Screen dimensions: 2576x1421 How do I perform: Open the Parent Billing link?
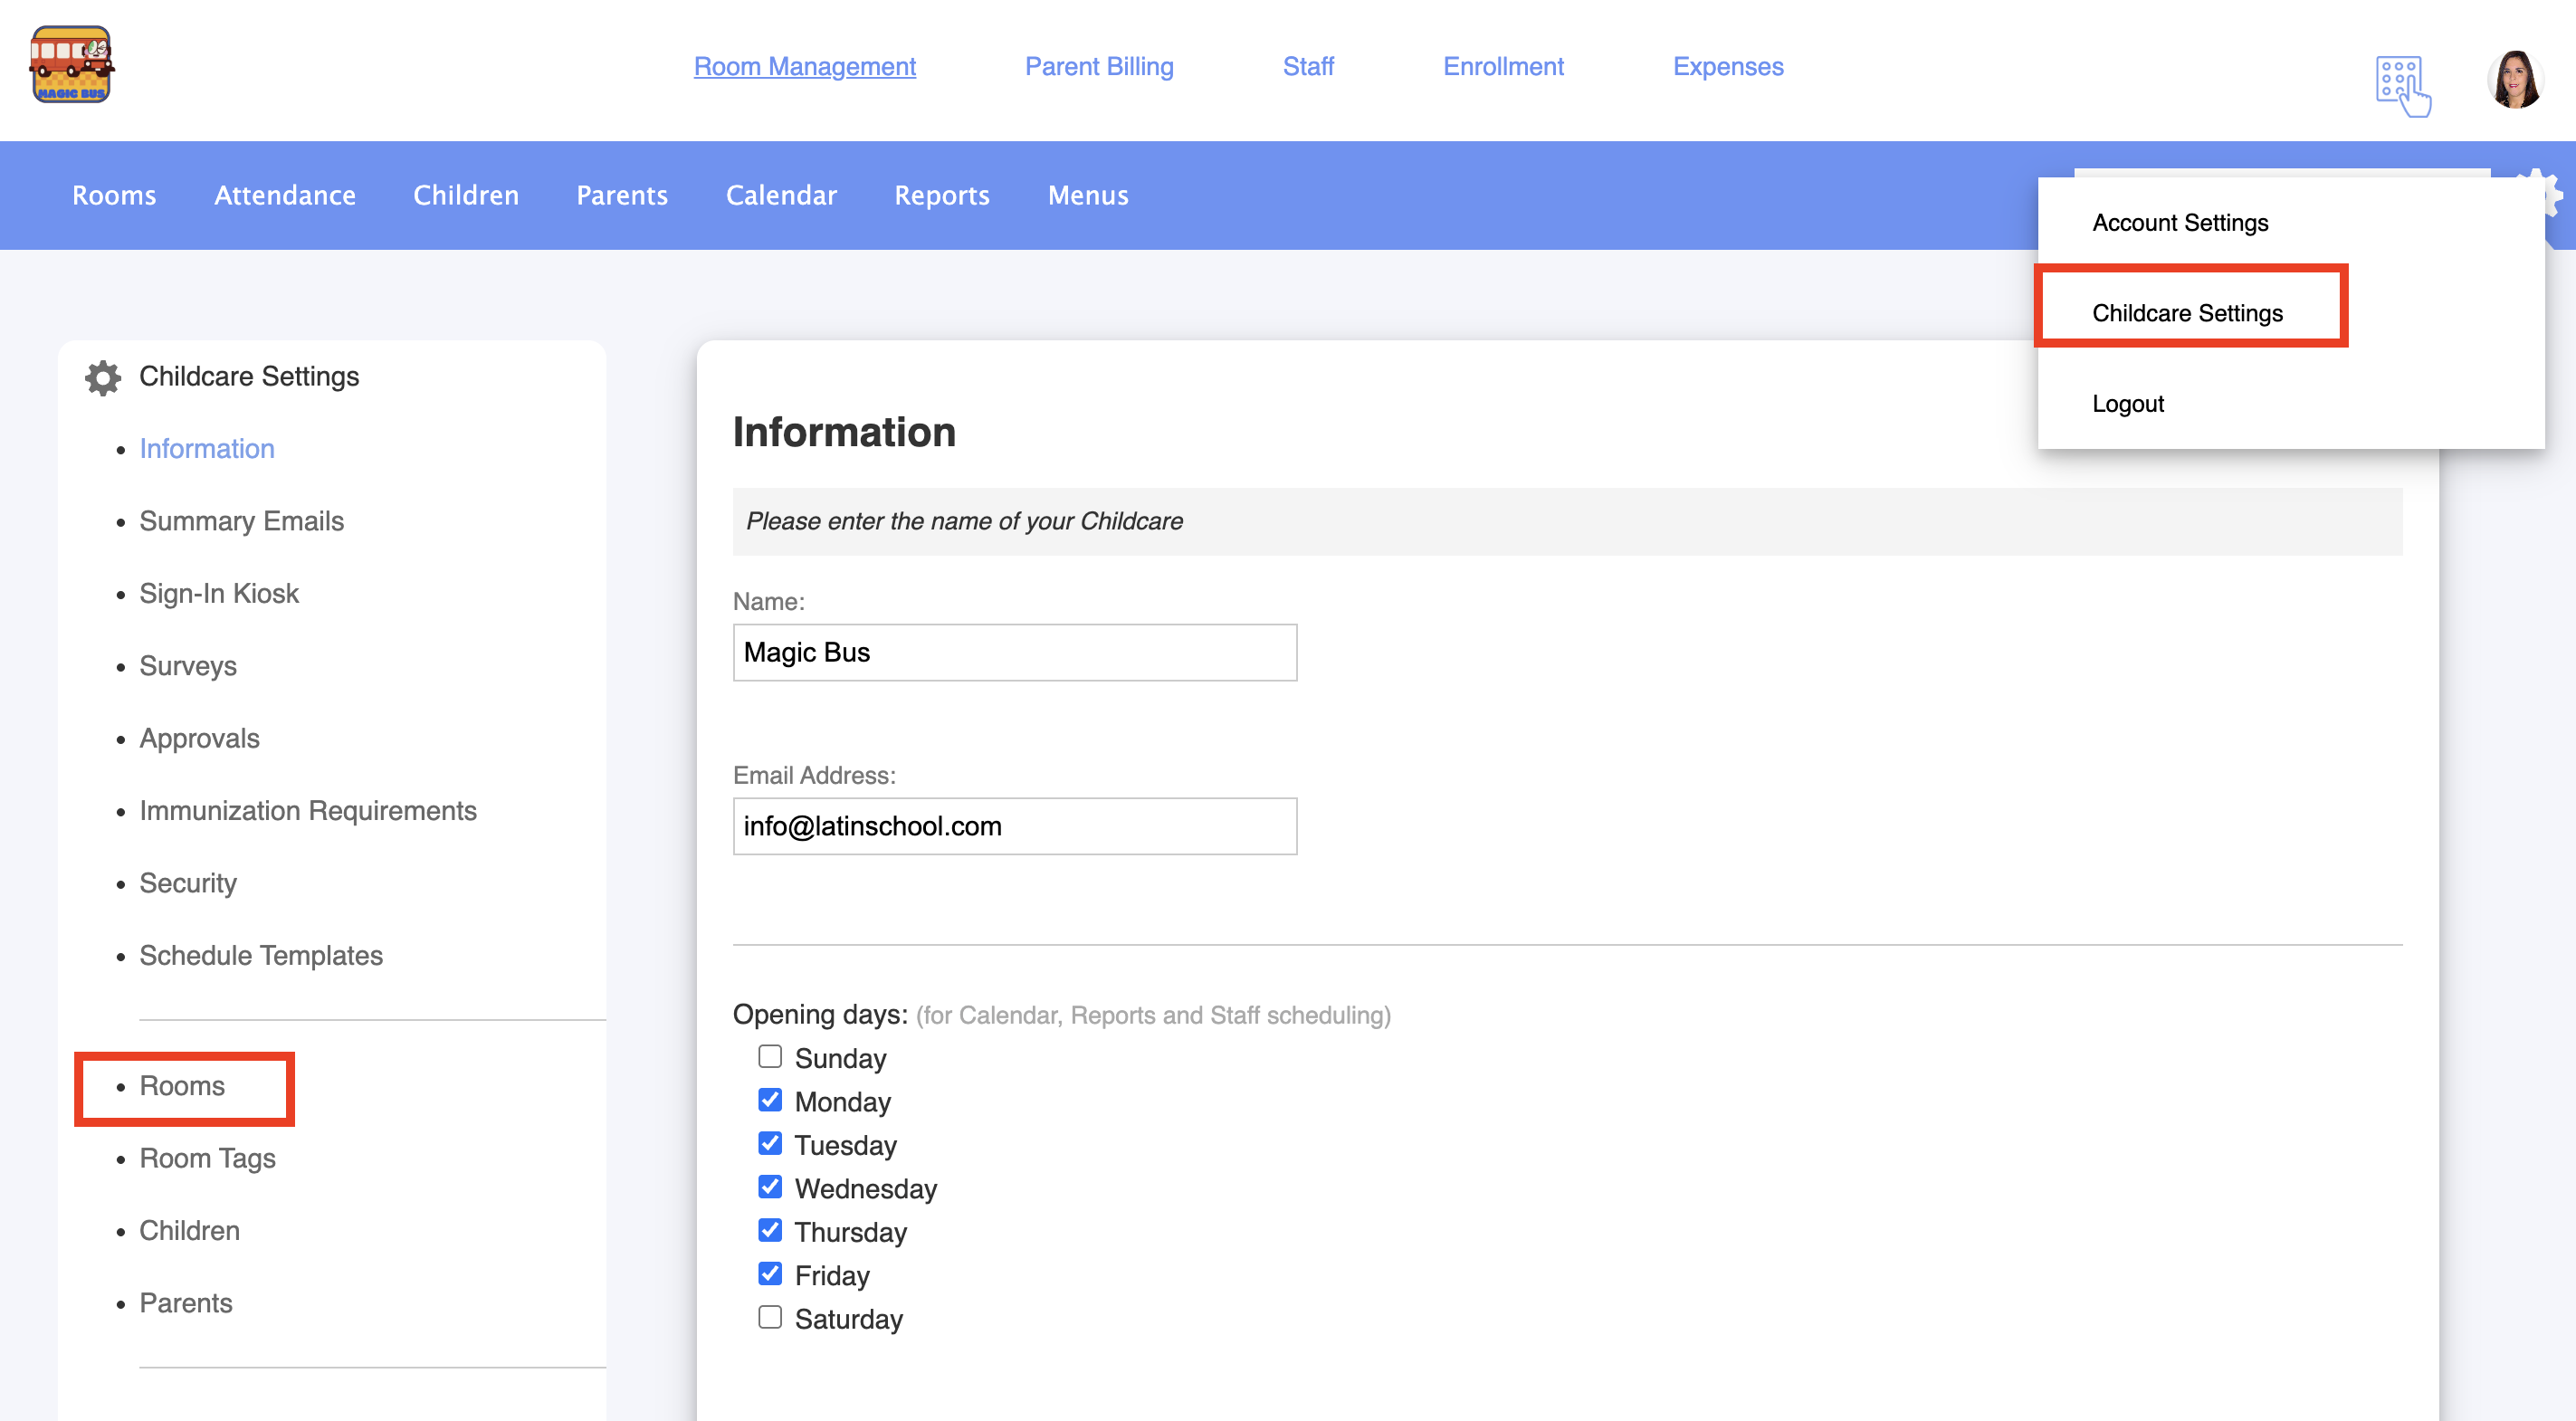(x=1098, y=66)
